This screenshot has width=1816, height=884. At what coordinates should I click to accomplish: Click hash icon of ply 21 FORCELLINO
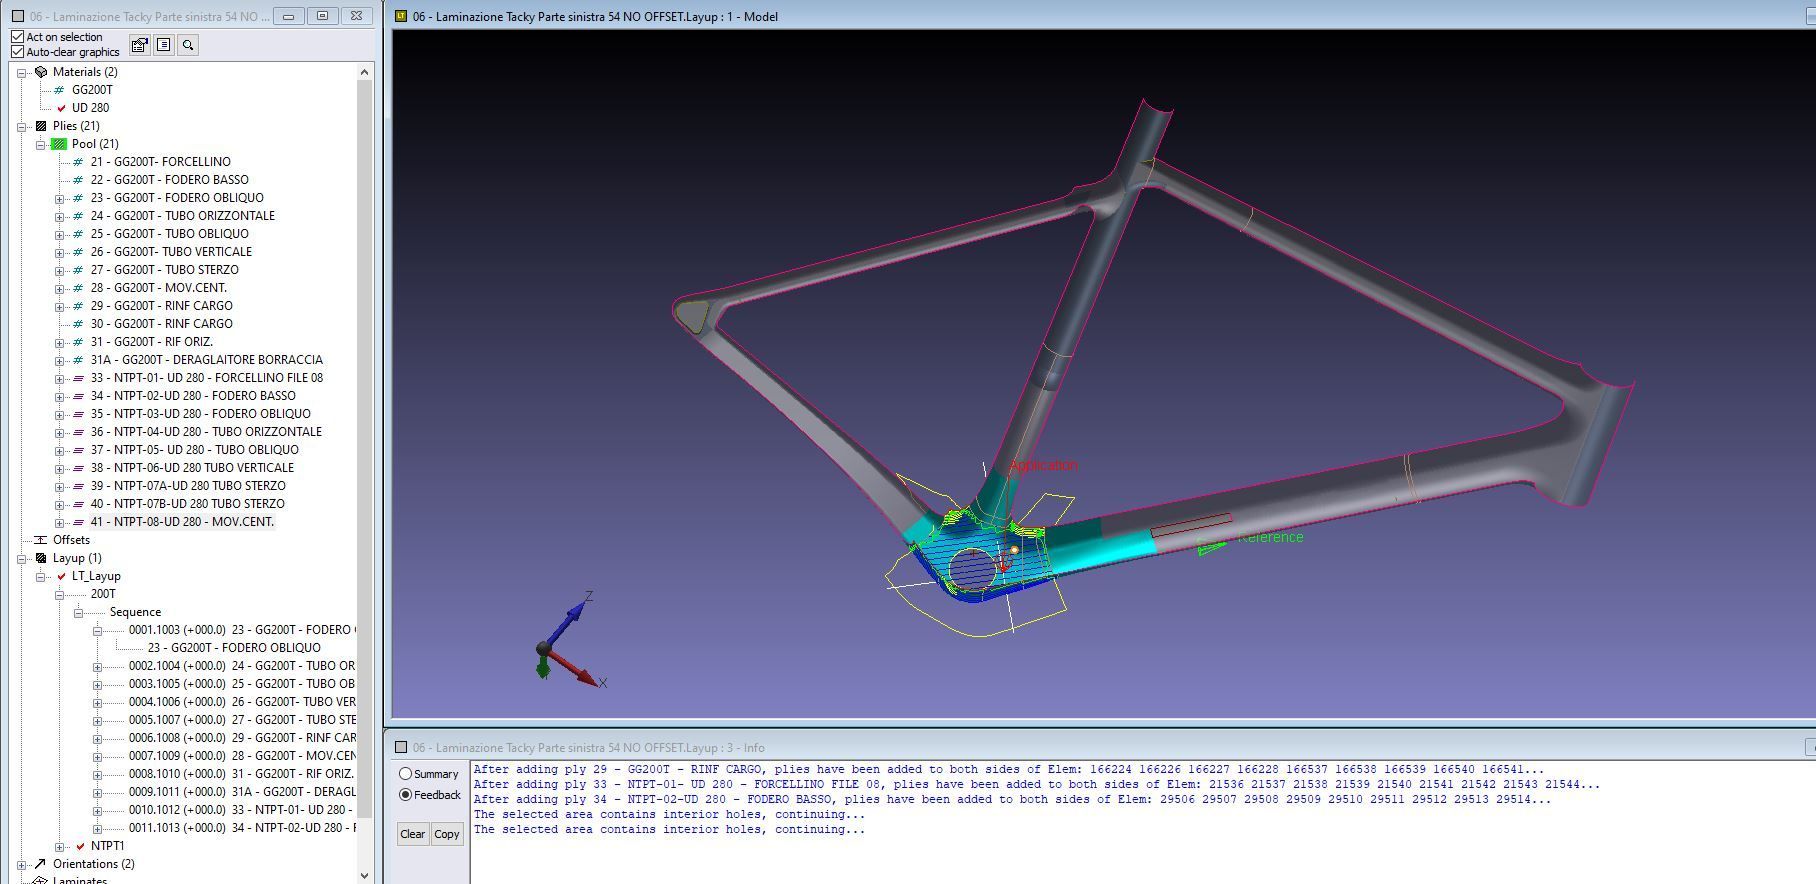coord(78,162)
